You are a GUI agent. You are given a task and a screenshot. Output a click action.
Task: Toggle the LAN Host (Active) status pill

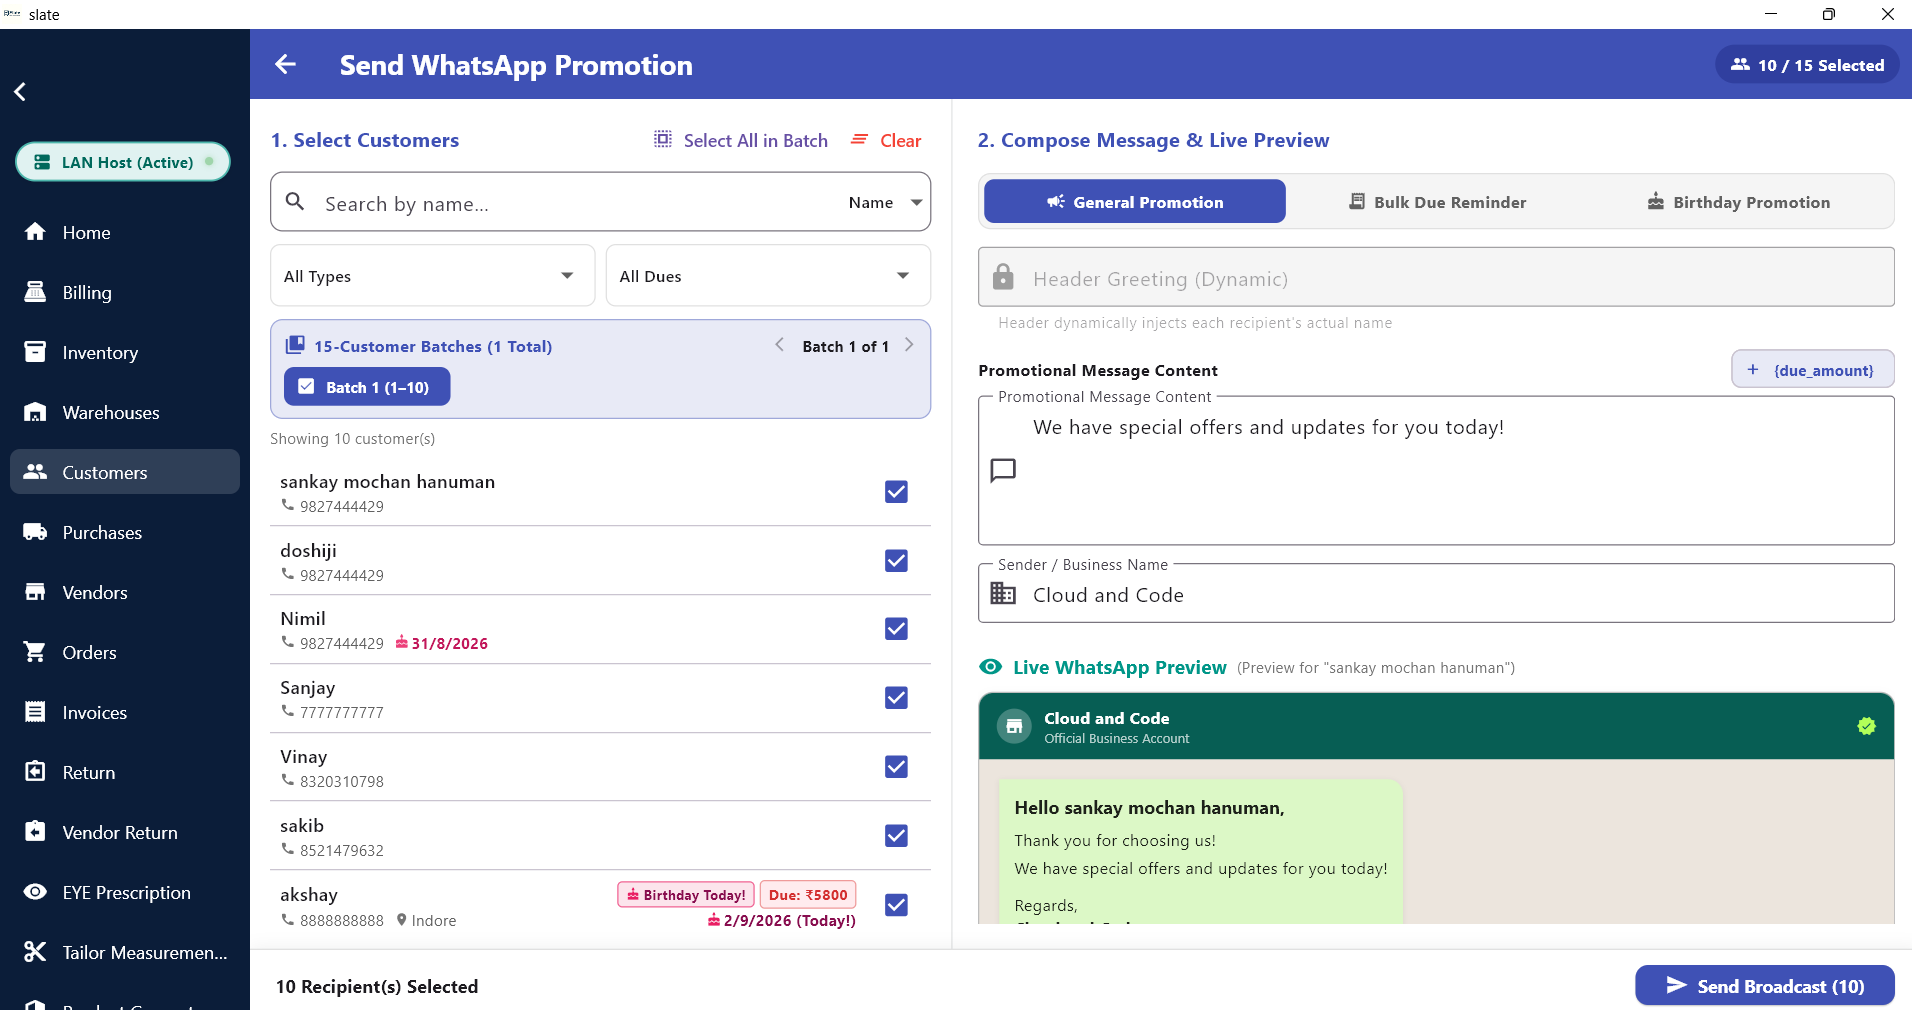coord(123,162)
